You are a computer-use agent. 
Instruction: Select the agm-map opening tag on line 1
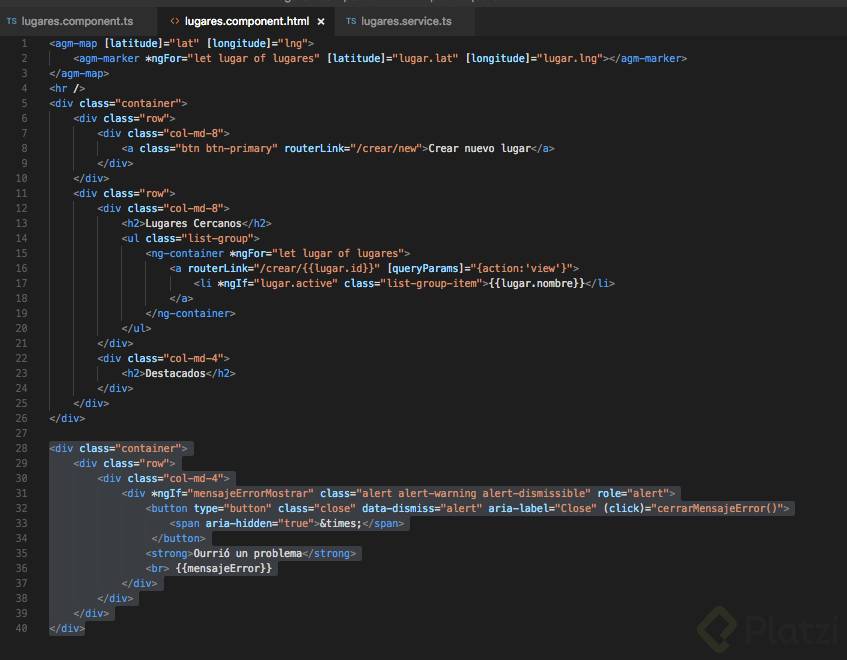pos(75,43)
